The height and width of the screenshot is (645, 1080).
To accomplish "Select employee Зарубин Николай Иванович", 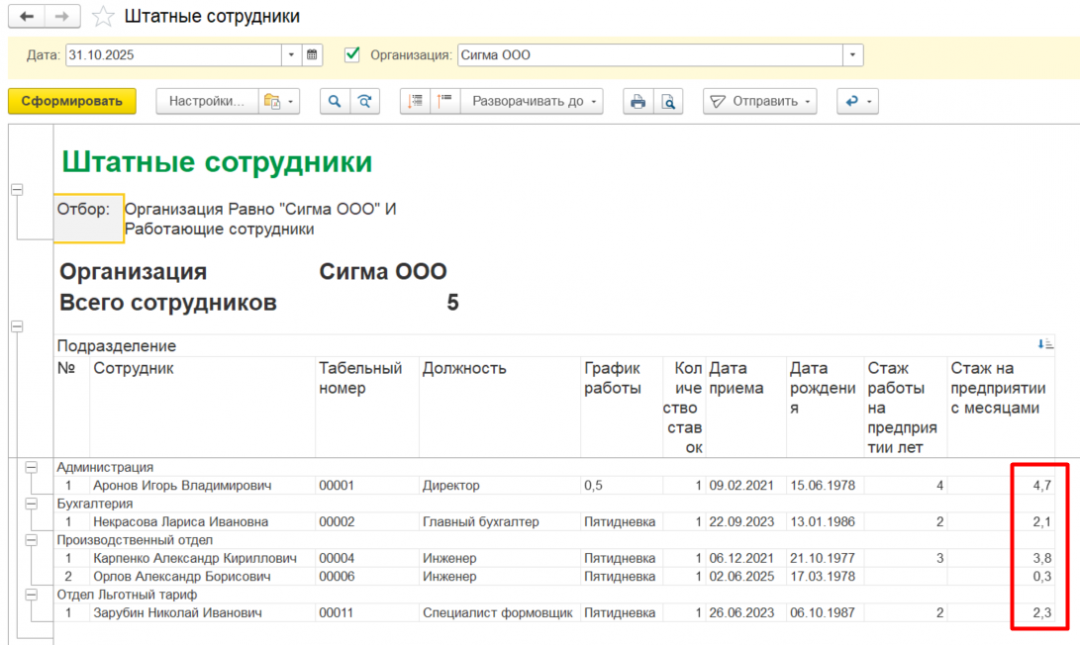I will click(x=178, y=613).
